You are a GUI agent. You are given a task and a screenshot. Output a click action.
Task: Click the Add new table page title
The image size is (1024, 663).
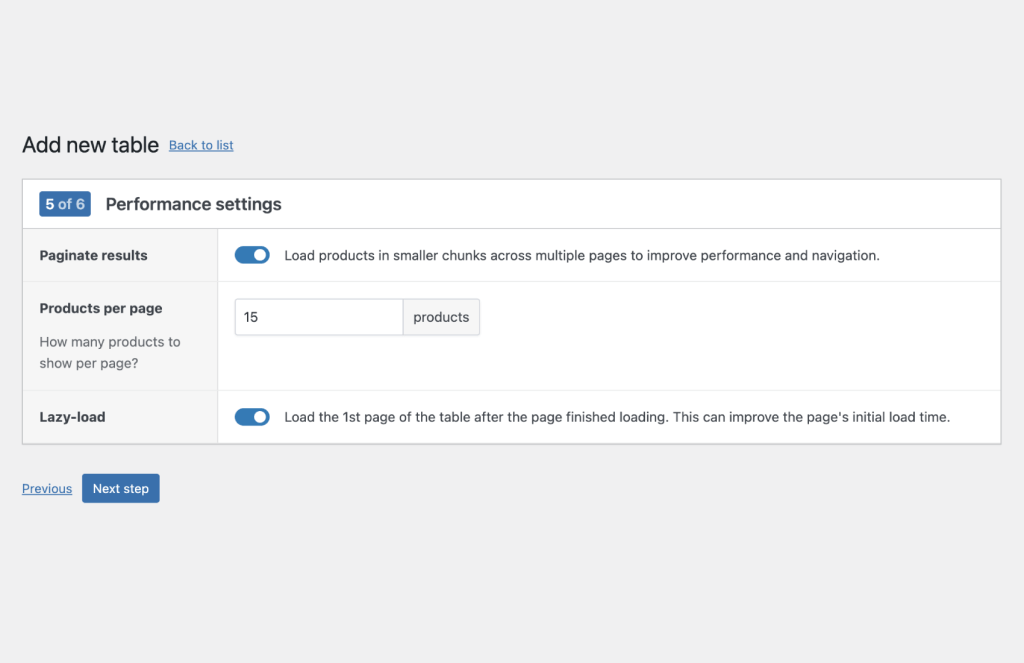(90, 145)
